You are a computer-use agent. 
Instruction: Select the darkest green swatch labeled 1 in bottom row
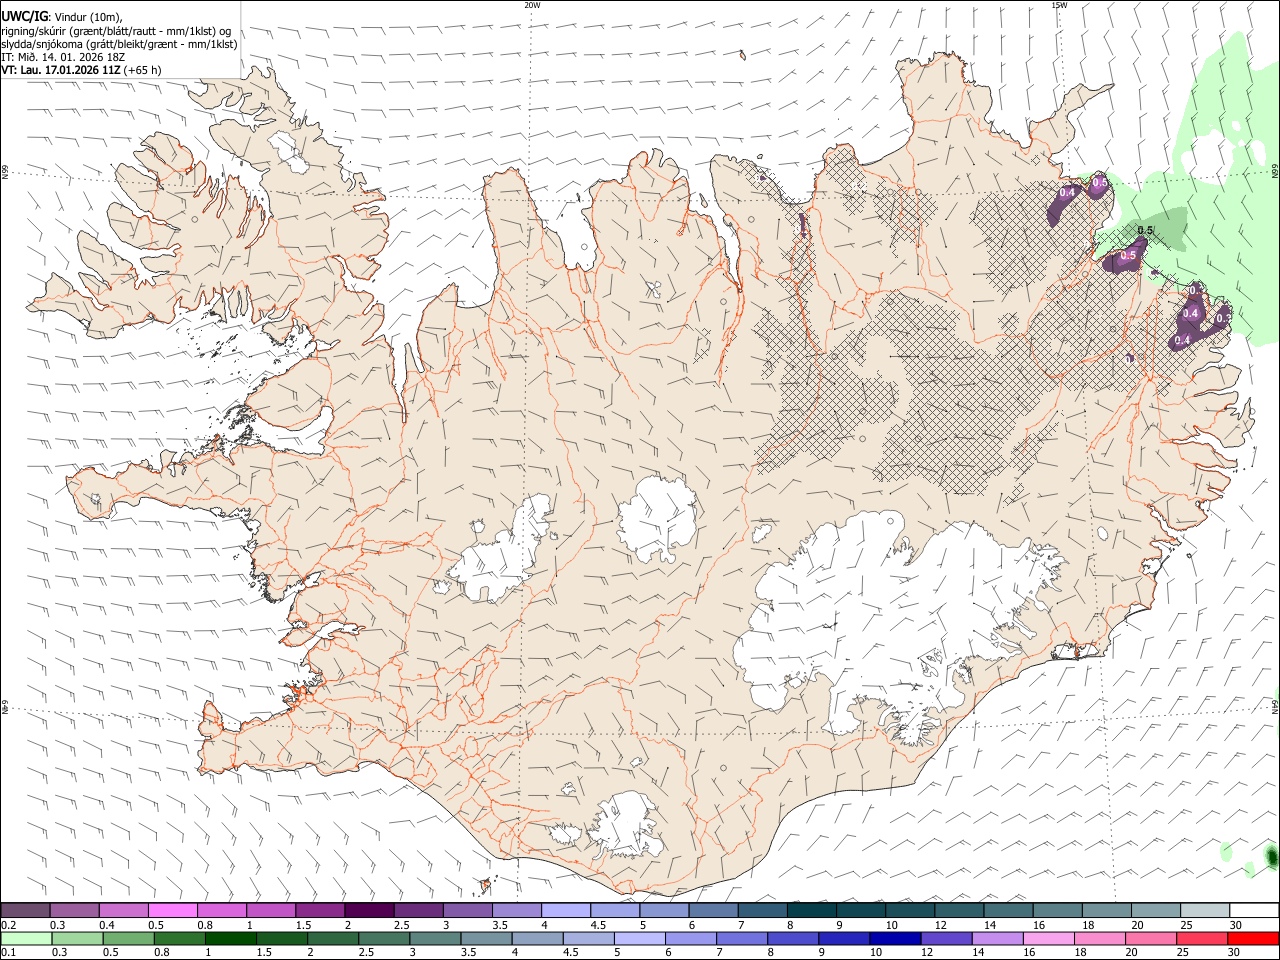pyautogui.click(x=230, y=939)
